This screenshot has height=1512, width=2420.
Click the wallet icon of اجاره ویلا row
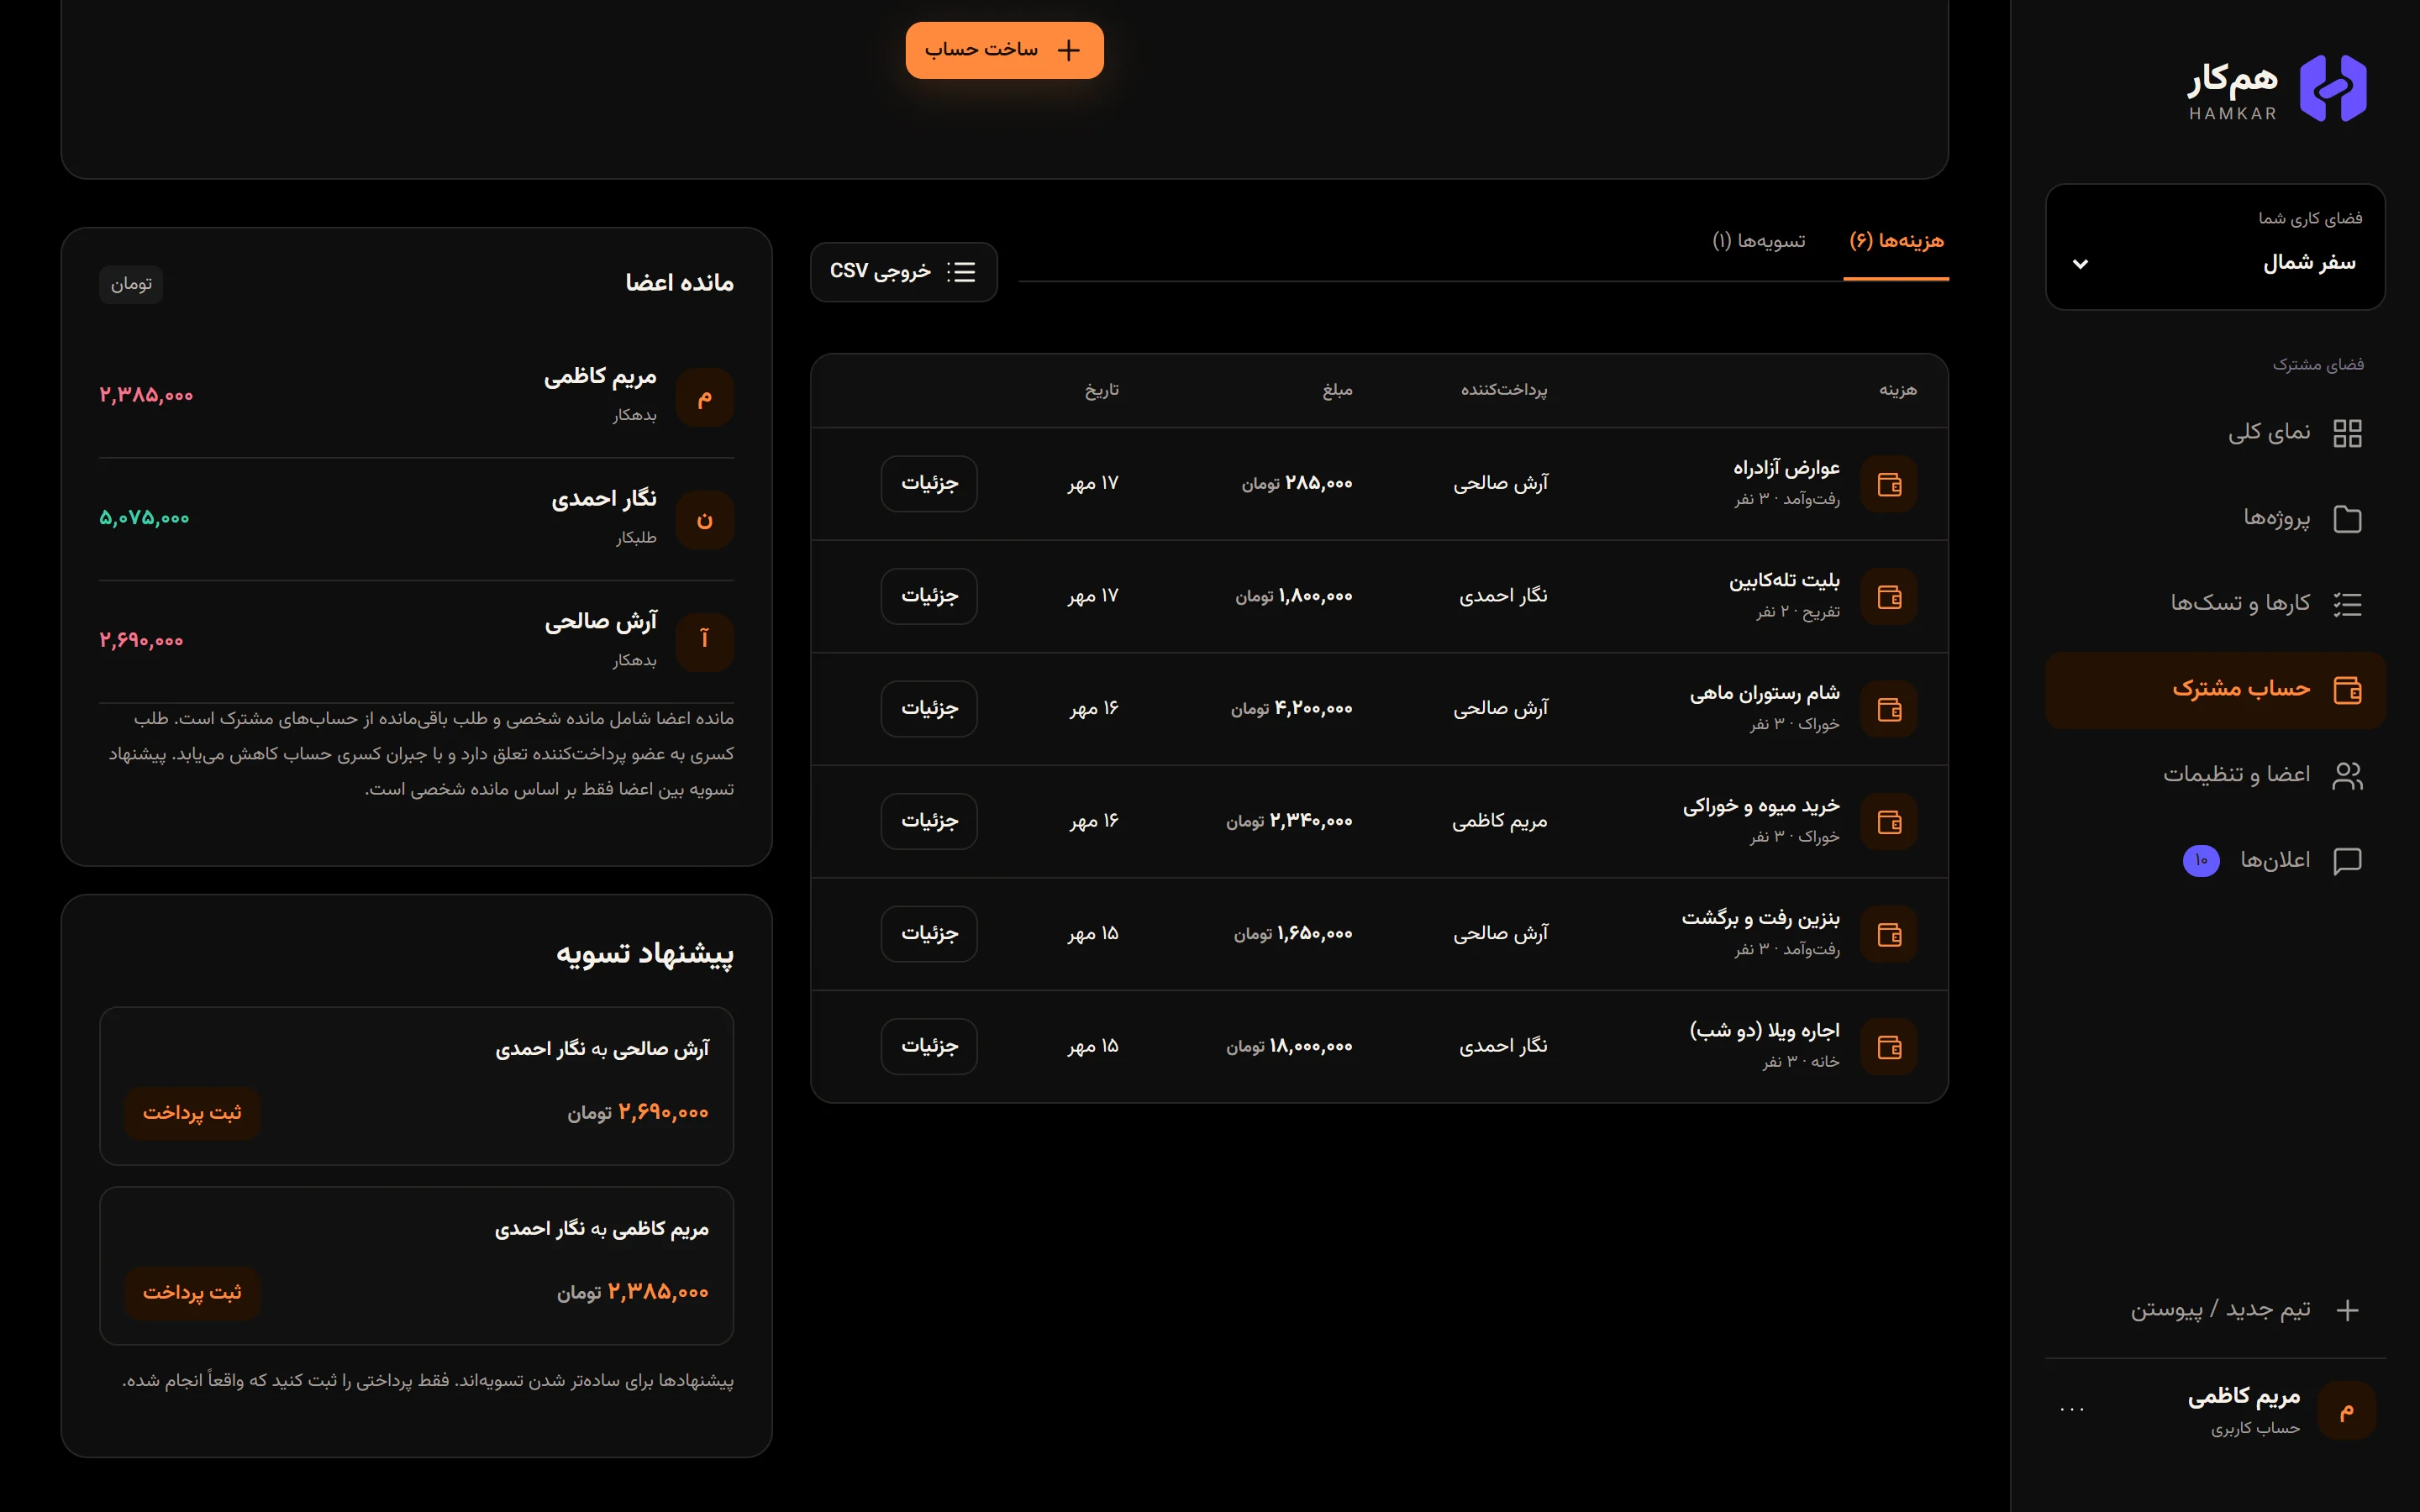(1889, 1047)
